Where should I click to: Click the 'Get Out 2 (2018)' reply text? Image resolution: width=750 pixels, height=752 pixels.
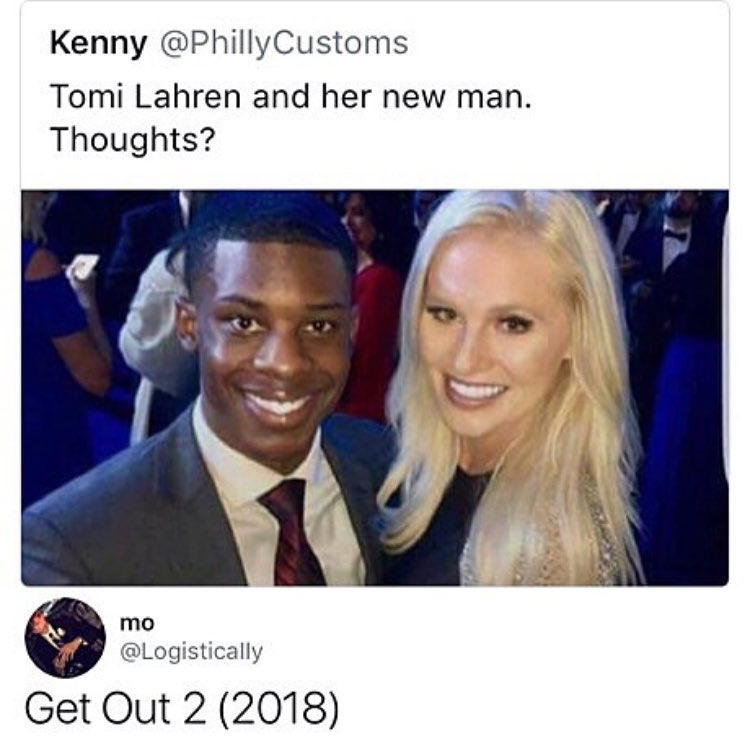(x=181, y=709)
